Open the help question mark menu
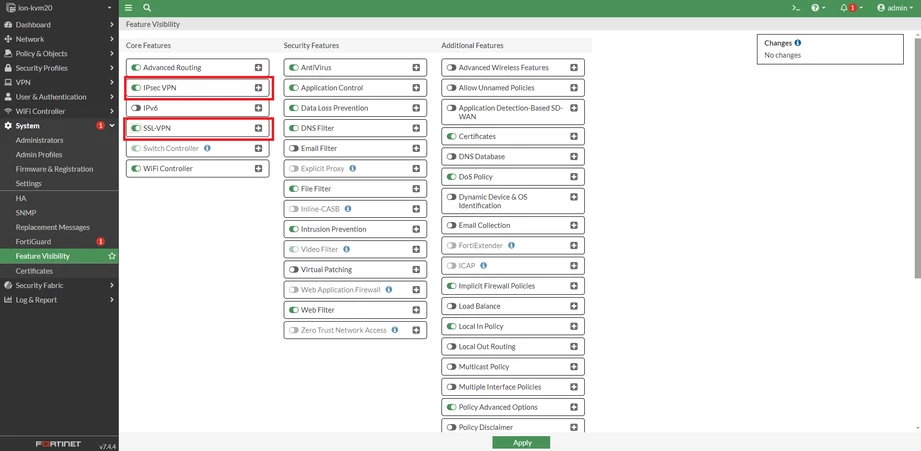The width and height of the screenshot is (921, 451). [818, 8]
